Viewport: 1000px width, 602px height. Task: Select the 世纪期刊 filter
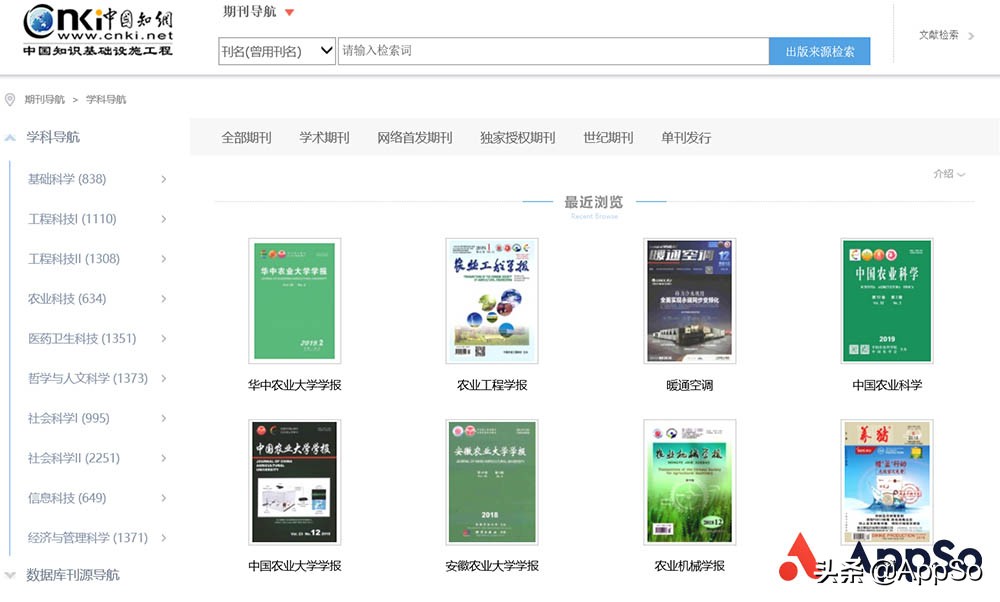(607, 137)
